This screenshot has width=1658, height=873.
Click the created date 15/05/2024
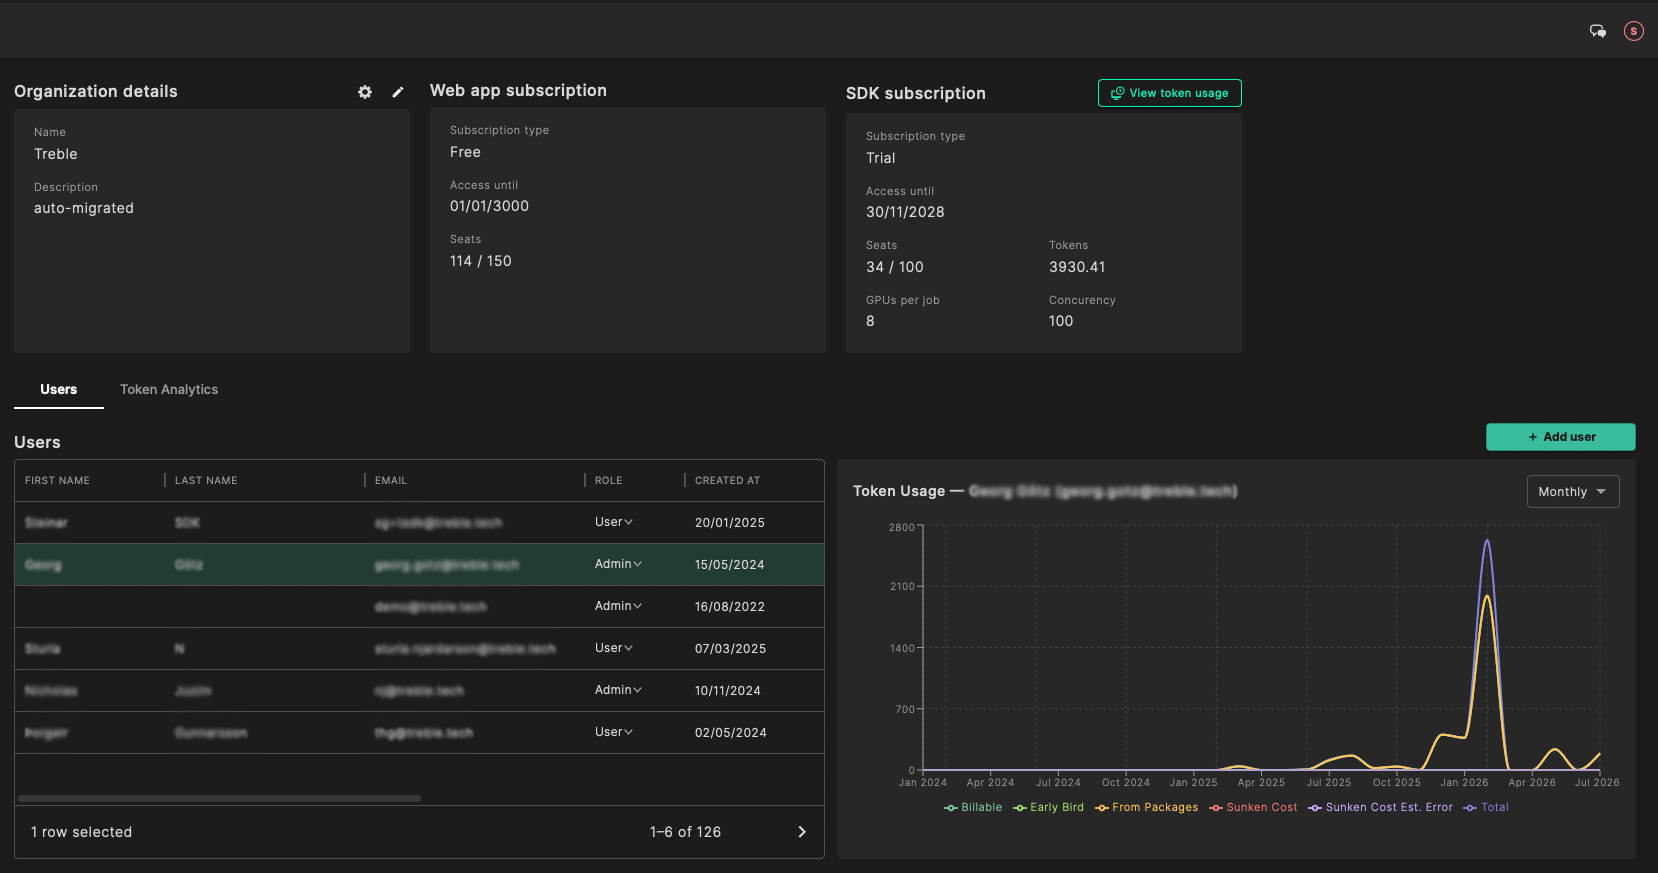730,565
